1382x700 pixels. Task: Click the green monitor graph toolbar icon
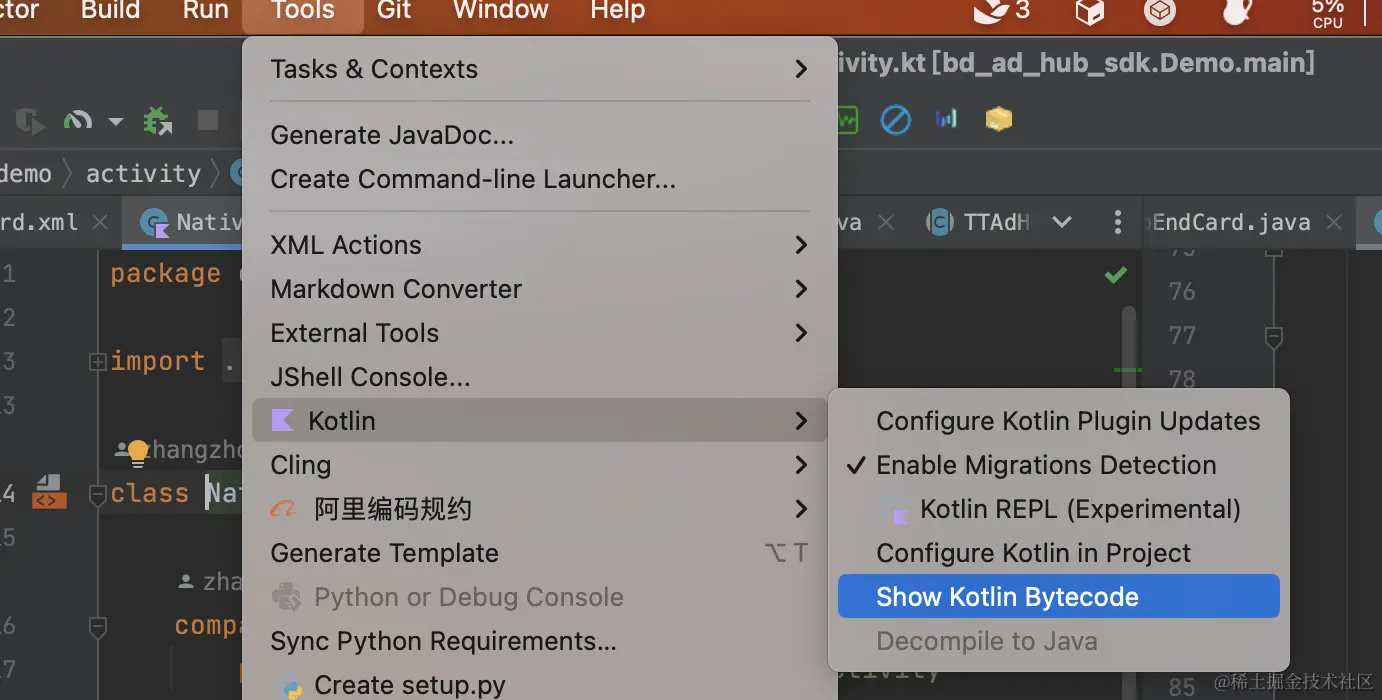pyautogui.click(x=848, y=120)
